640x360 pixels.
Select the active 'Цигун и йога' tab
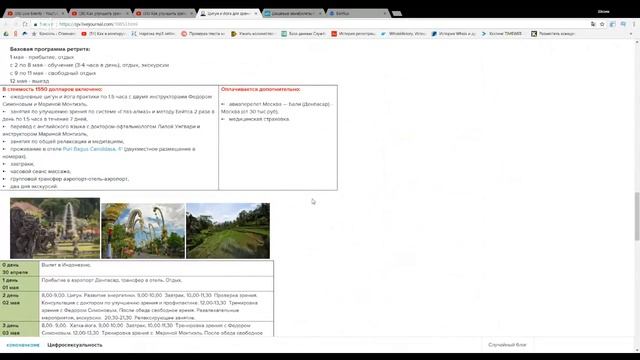click(x=229, y=13)
